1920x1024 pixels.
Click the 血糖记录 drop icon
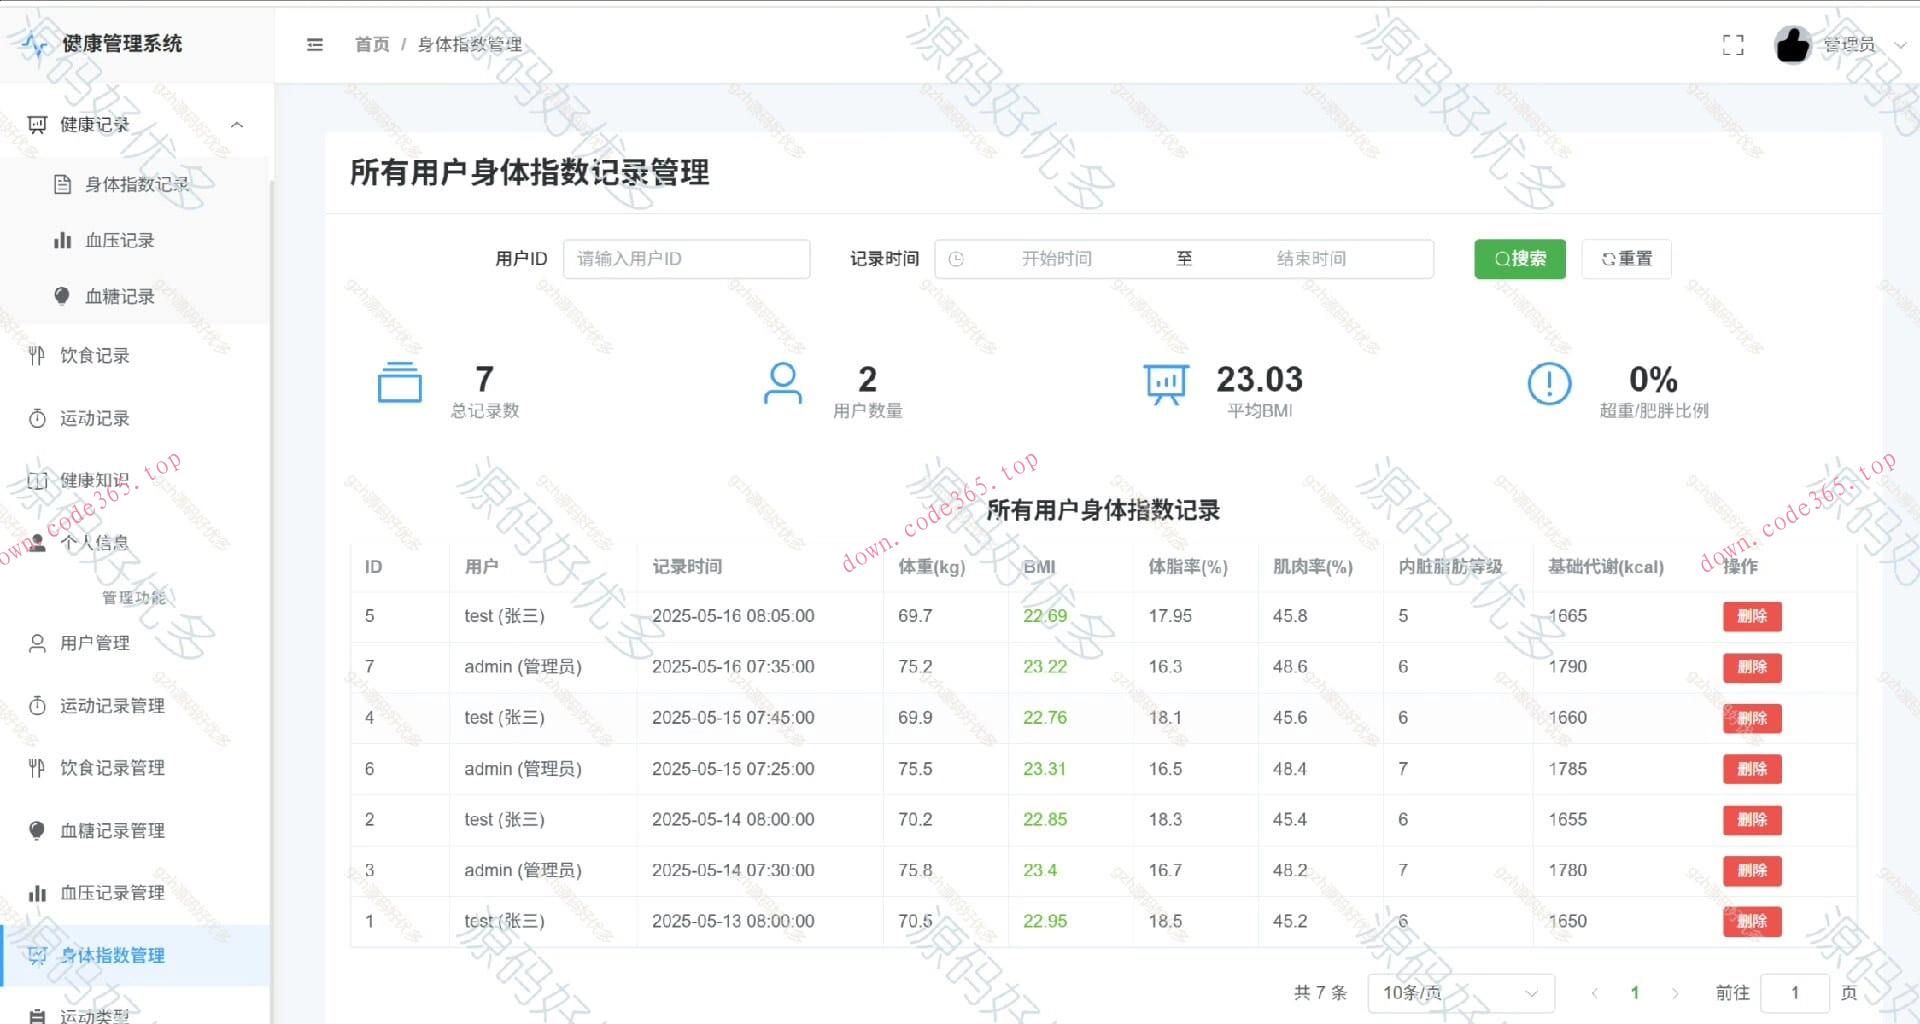[x=63, y=296]
